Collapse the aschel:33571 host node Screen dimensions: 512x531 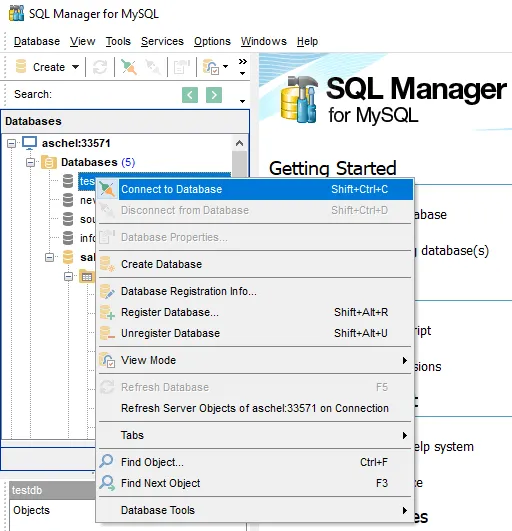(11, 144)
